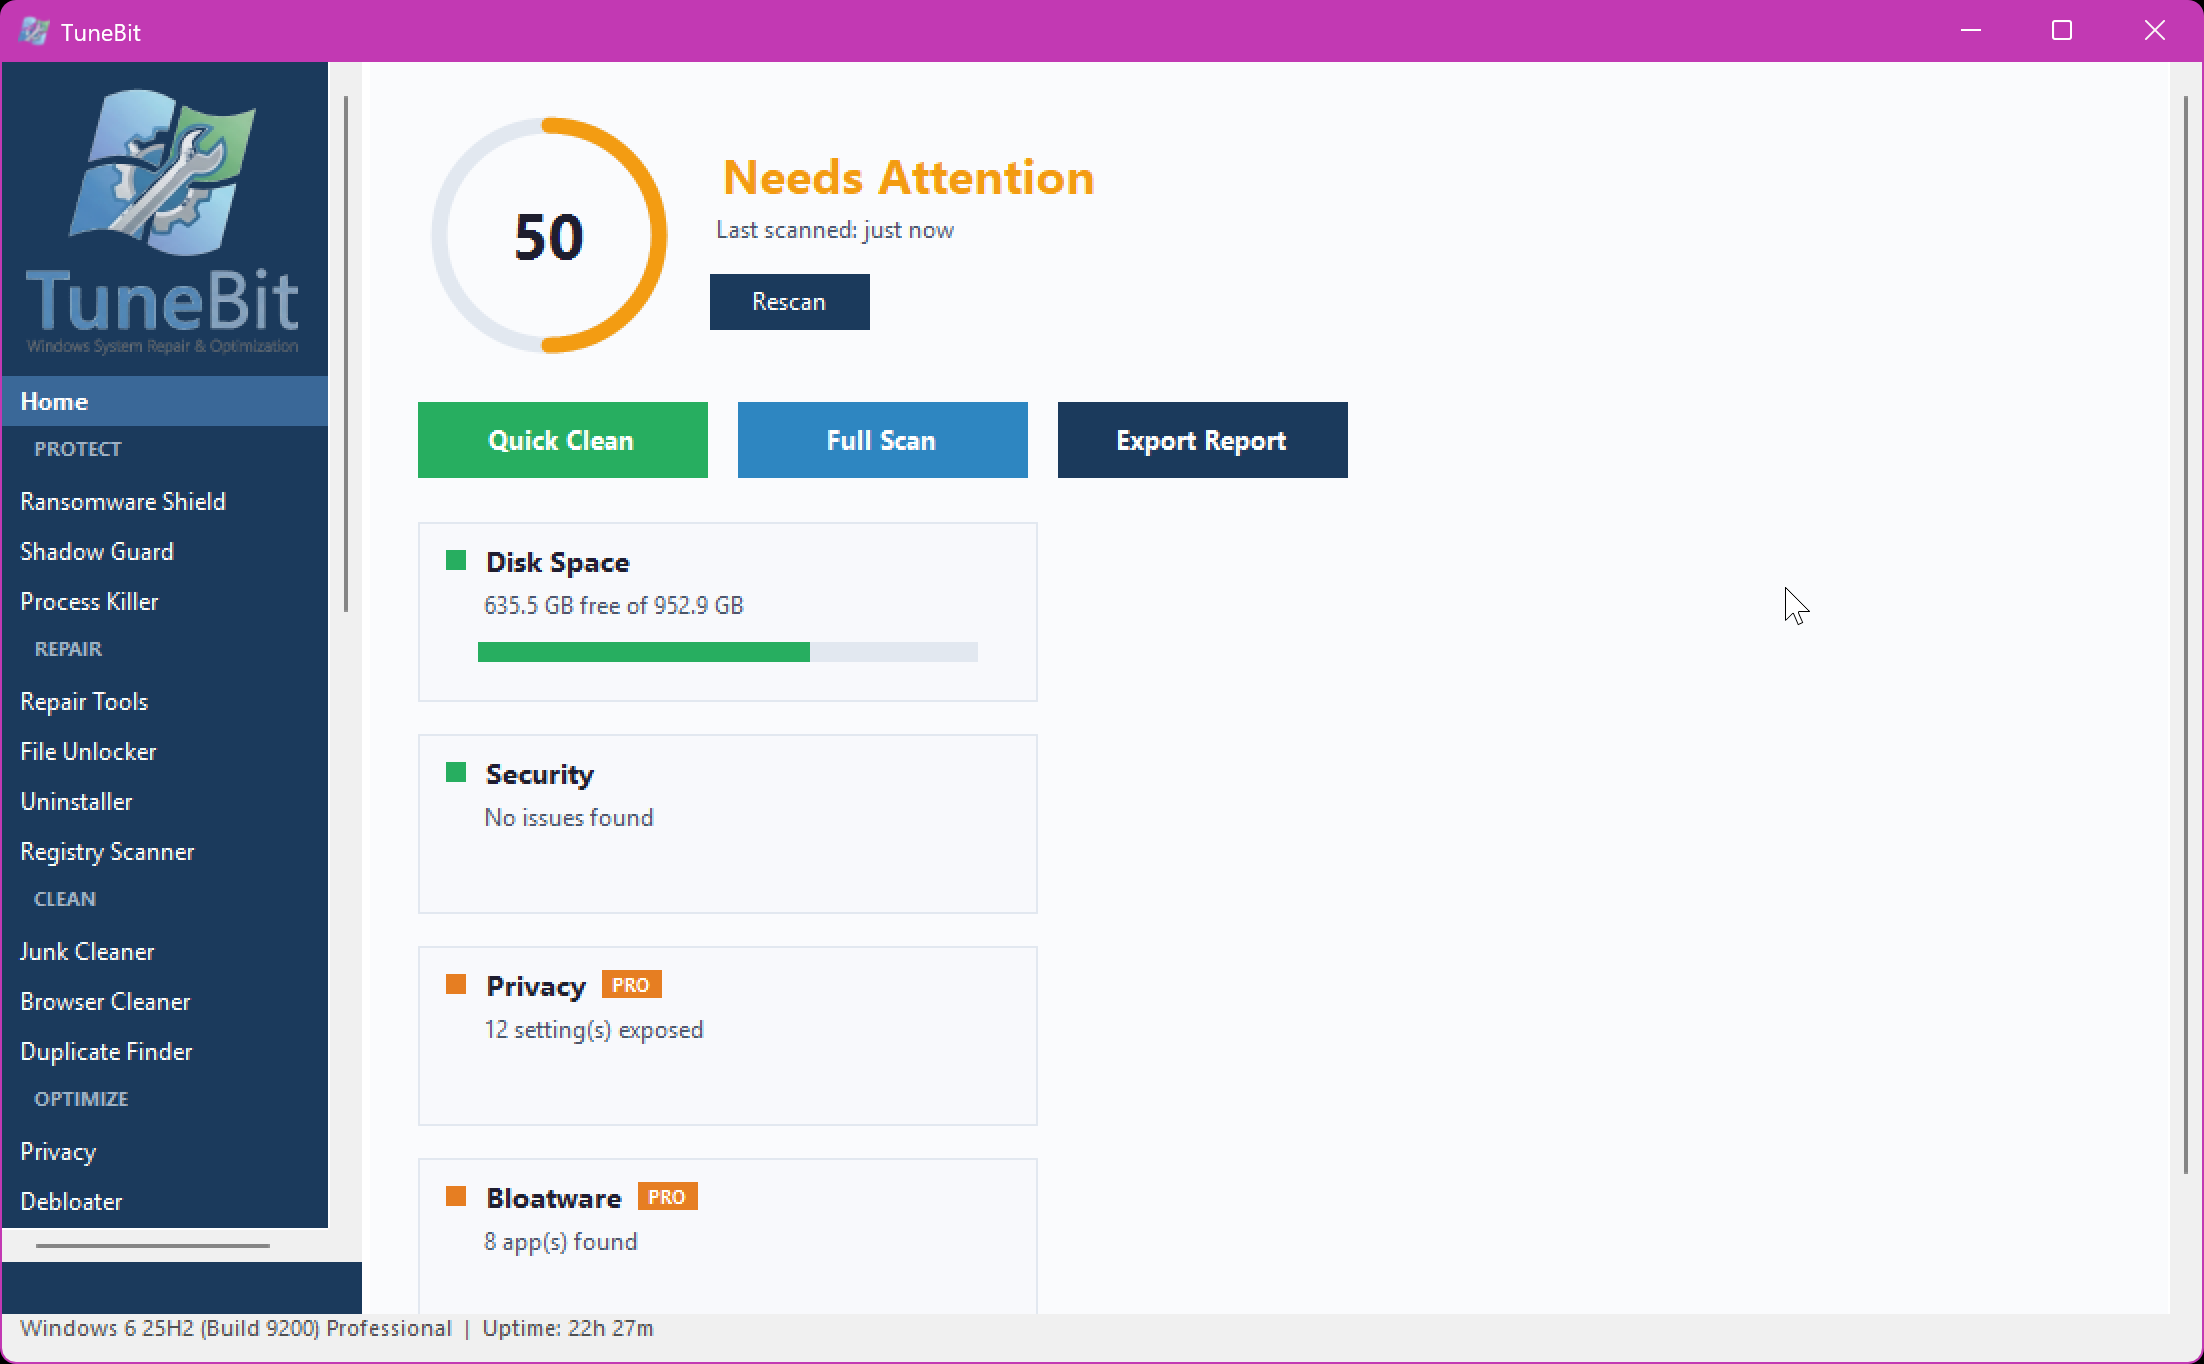Click the Privacy card title
This screenshot has height=1364, width=2204.
pos(536,986)
